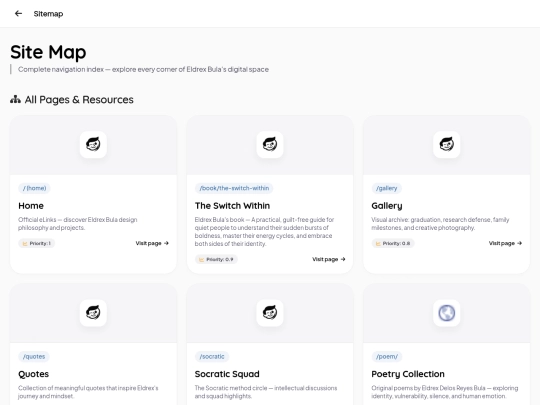
Task: Click the Socratic method circle description
Action: coord(266,392)
